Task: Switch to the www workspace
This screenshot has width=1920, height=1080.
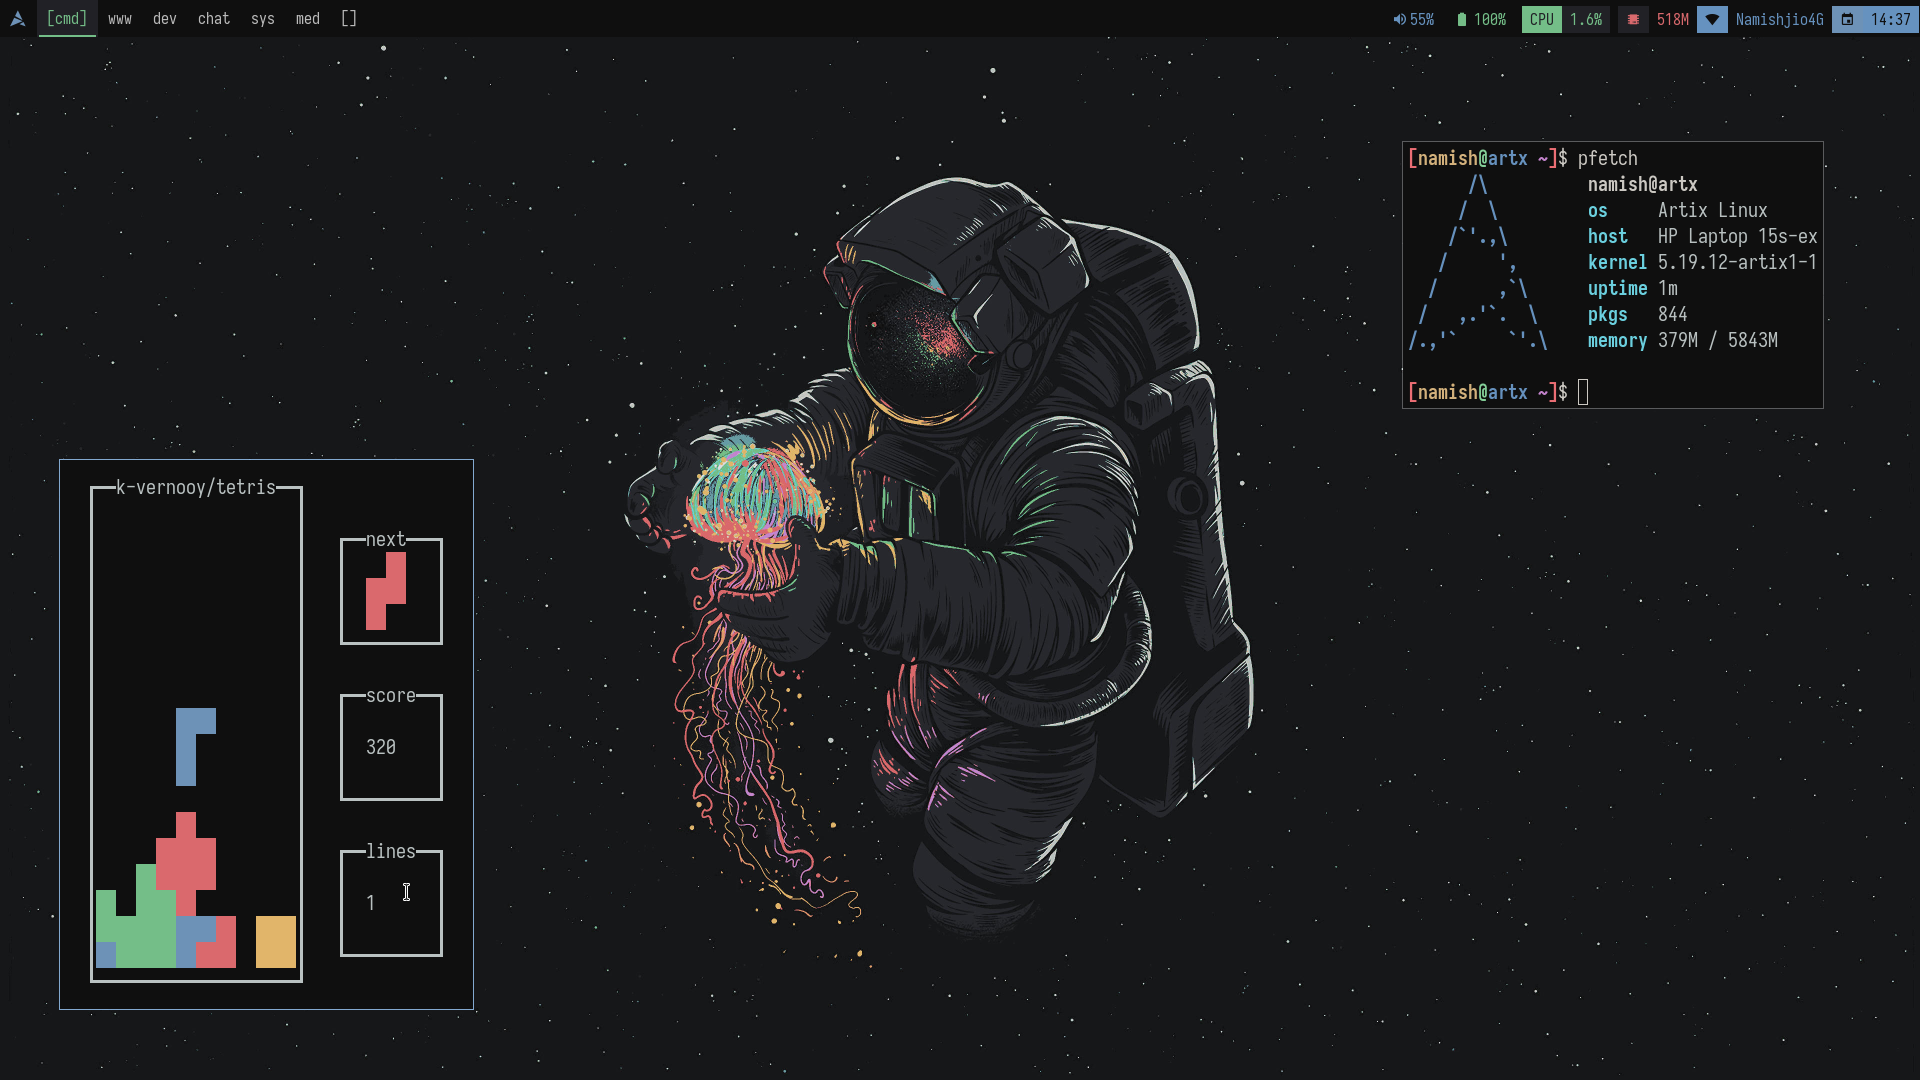Action: pos(120,19)
